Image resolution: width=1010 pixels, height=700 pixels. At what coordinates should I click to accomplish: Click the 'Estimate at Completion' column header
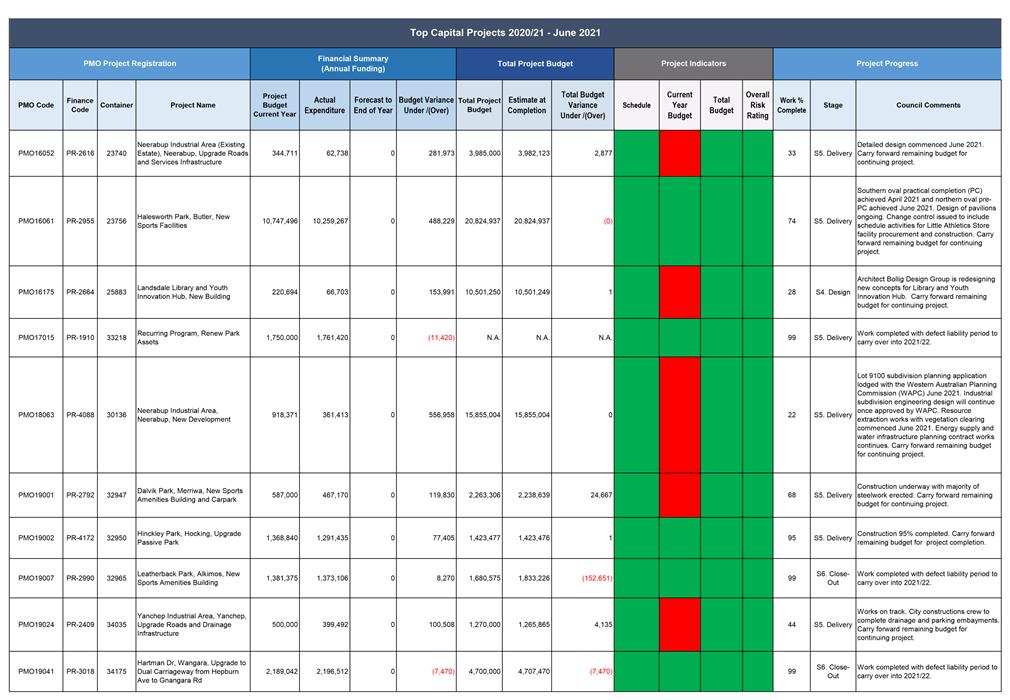click(x=527, y=105)
